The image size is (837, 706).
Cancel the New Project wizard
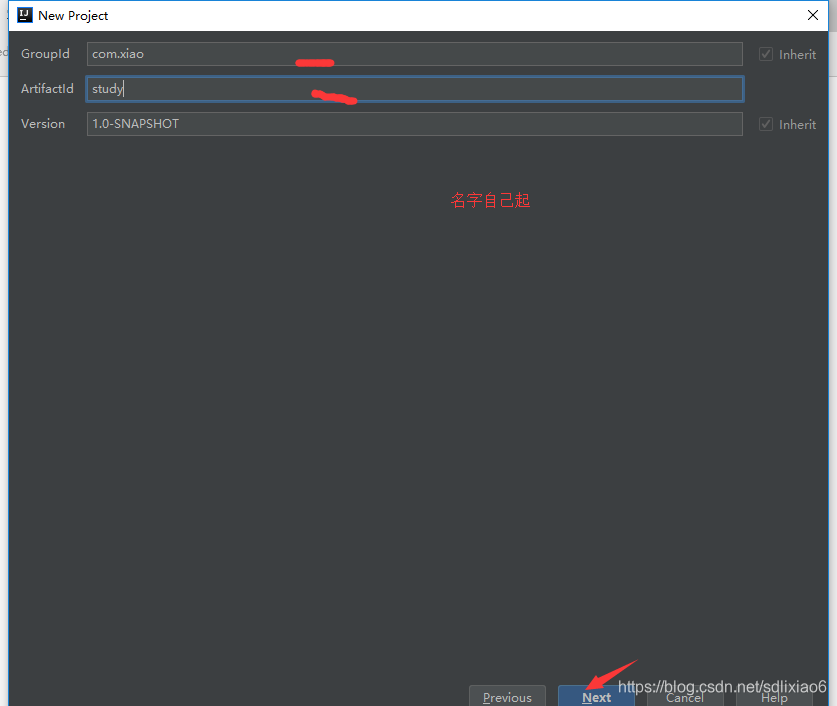click(685, 697)
